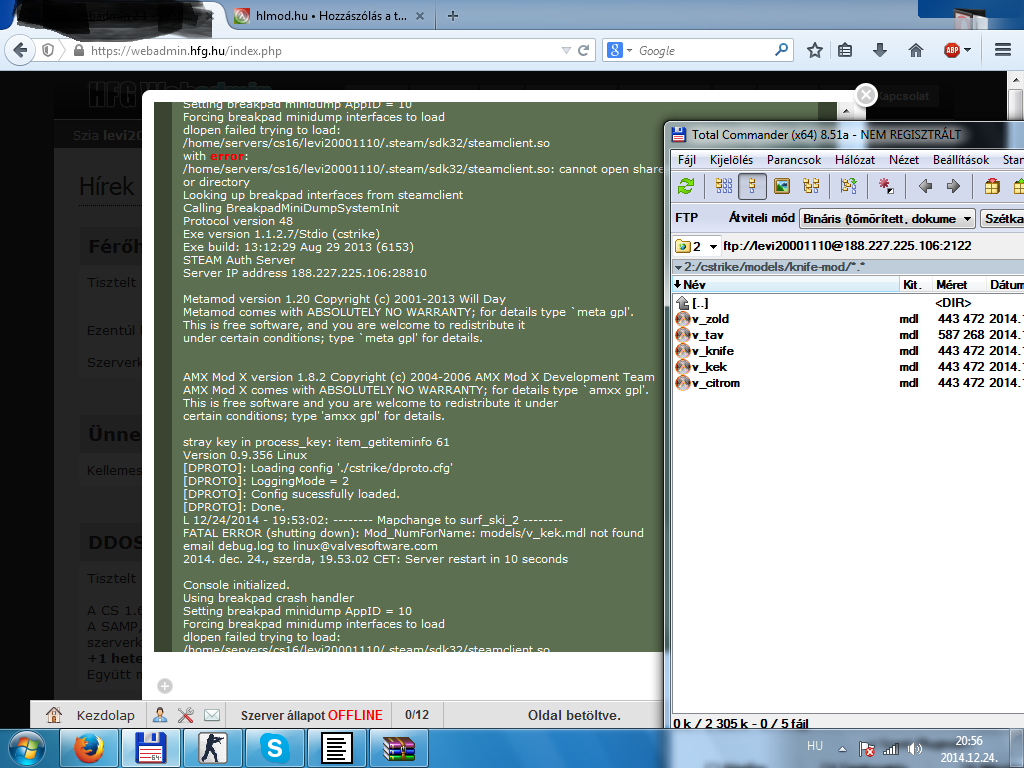Click Kezdolap home link

tap(105, 715)
